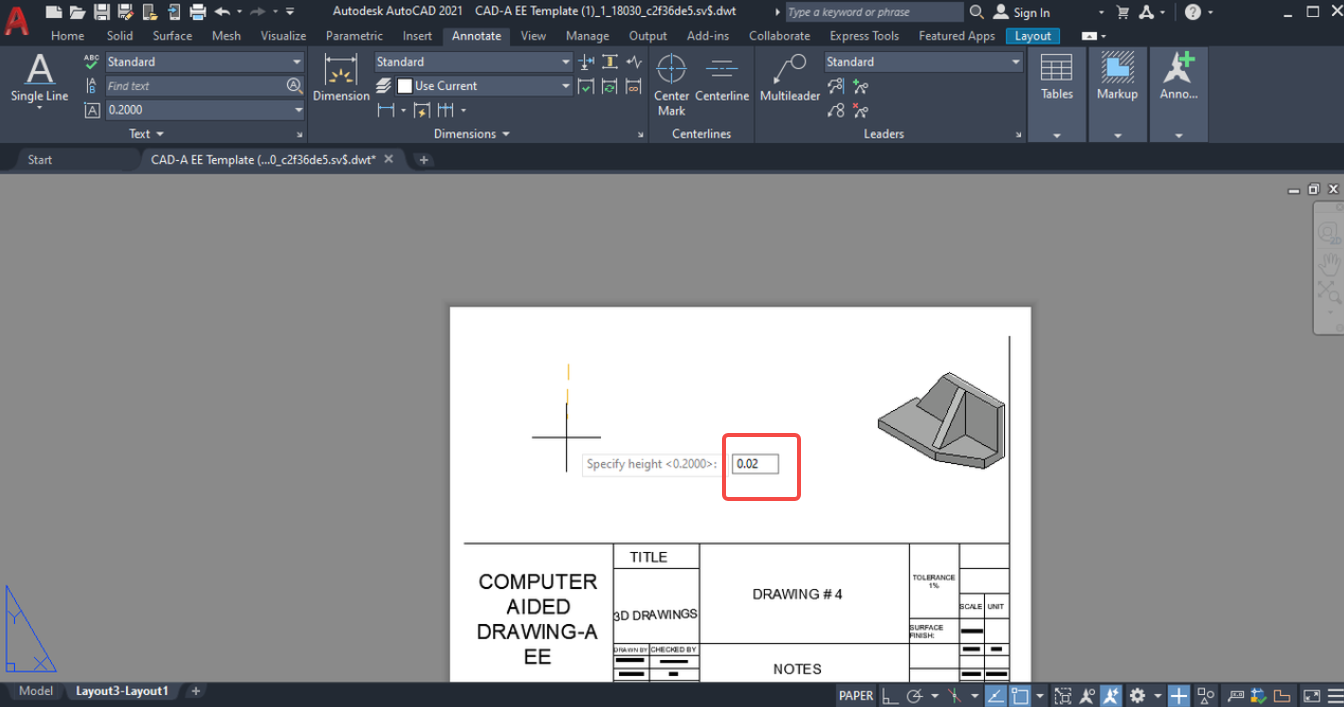Viewport: 1344px width, 707px height.
Task: Create a new layout with the plus button
Action: [196, 690]
